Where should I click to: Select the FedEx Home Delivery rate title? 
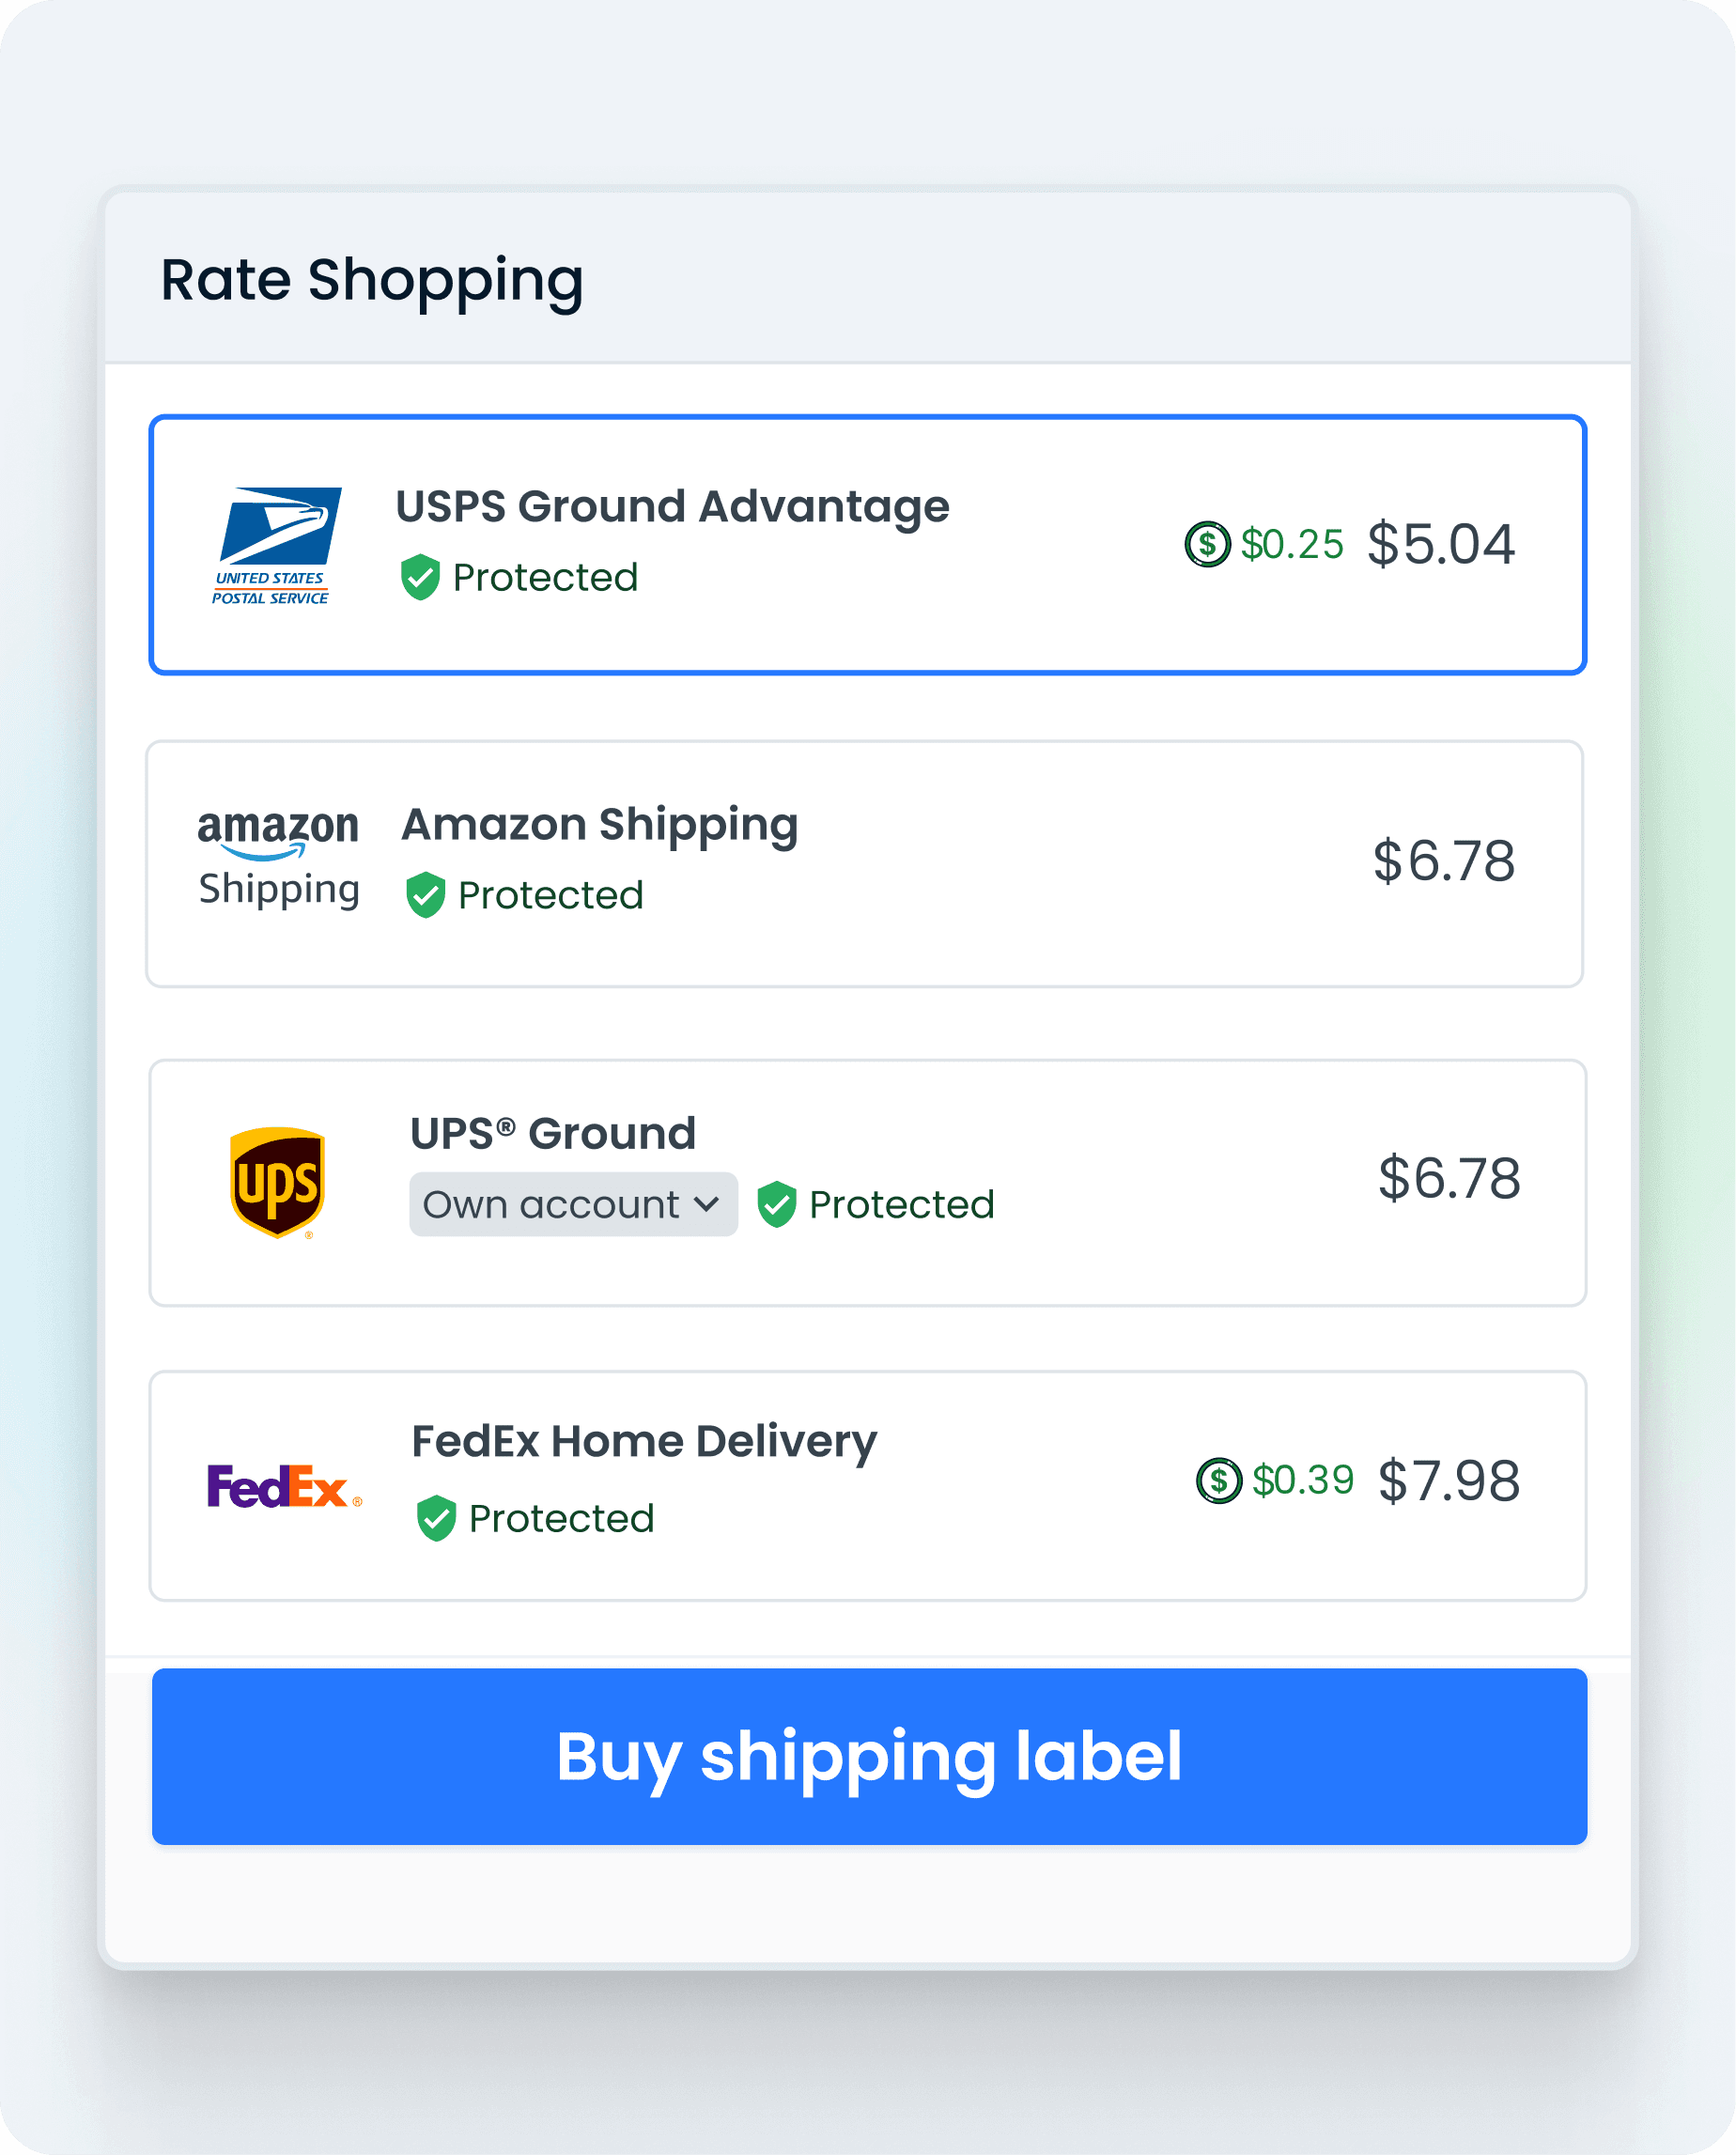coord(644,1441)
